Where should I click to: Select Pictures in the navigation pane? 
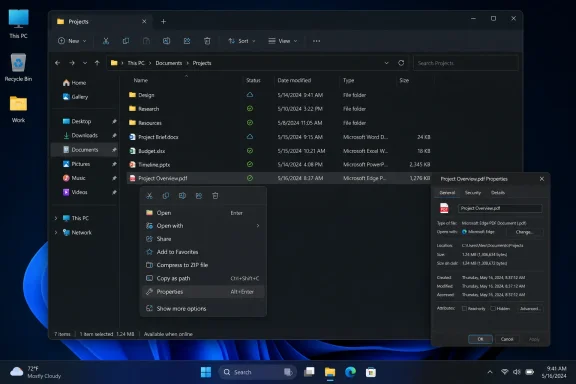click(x=84, y=164)
